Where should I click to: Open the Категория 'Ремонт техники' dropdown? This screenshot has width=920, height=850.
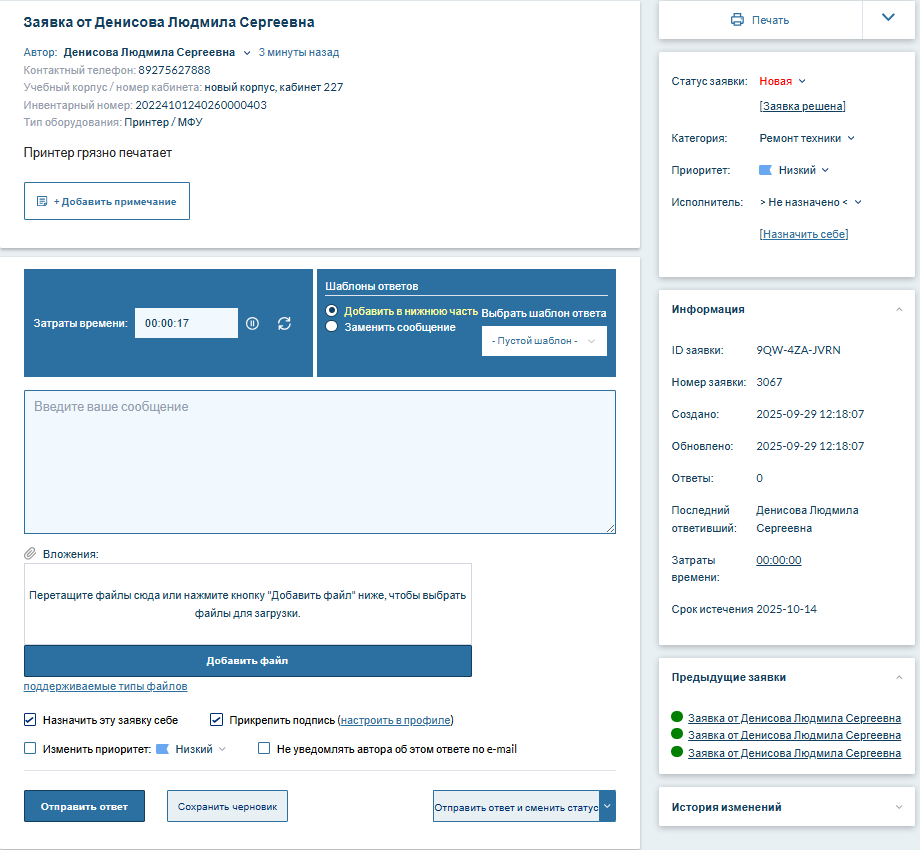coord(806,138)
